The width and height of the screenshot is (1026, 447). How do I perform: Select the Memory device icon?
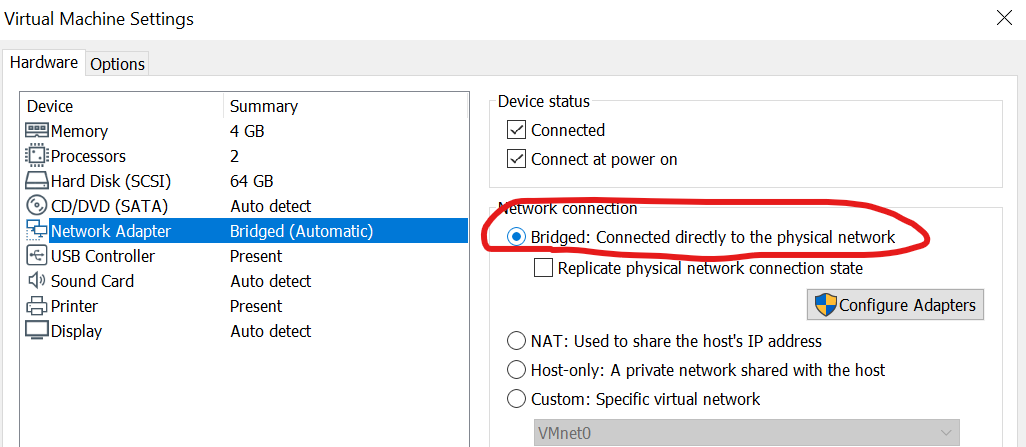(x=37, y=130)
